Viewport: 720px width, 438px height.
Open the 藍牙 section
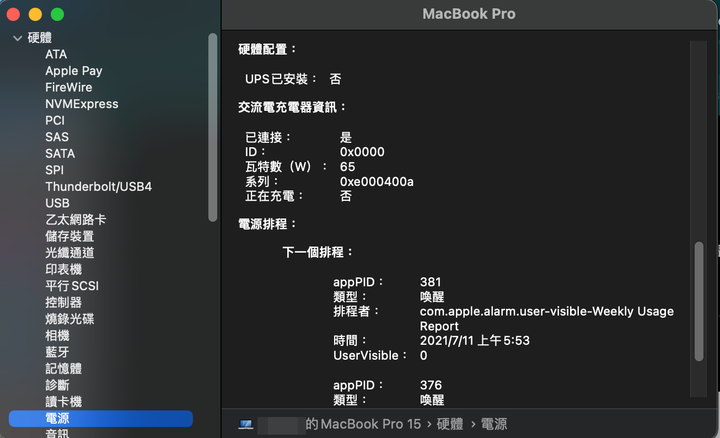pos(57,352)
